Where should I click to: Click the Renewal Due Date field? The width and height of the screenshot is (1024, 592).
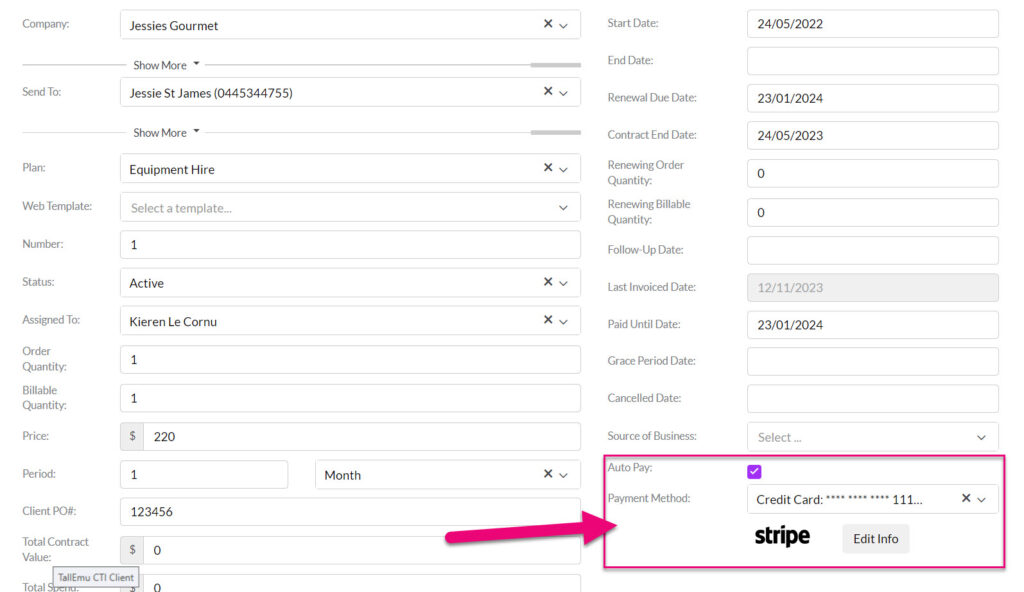tap(872, 98)
